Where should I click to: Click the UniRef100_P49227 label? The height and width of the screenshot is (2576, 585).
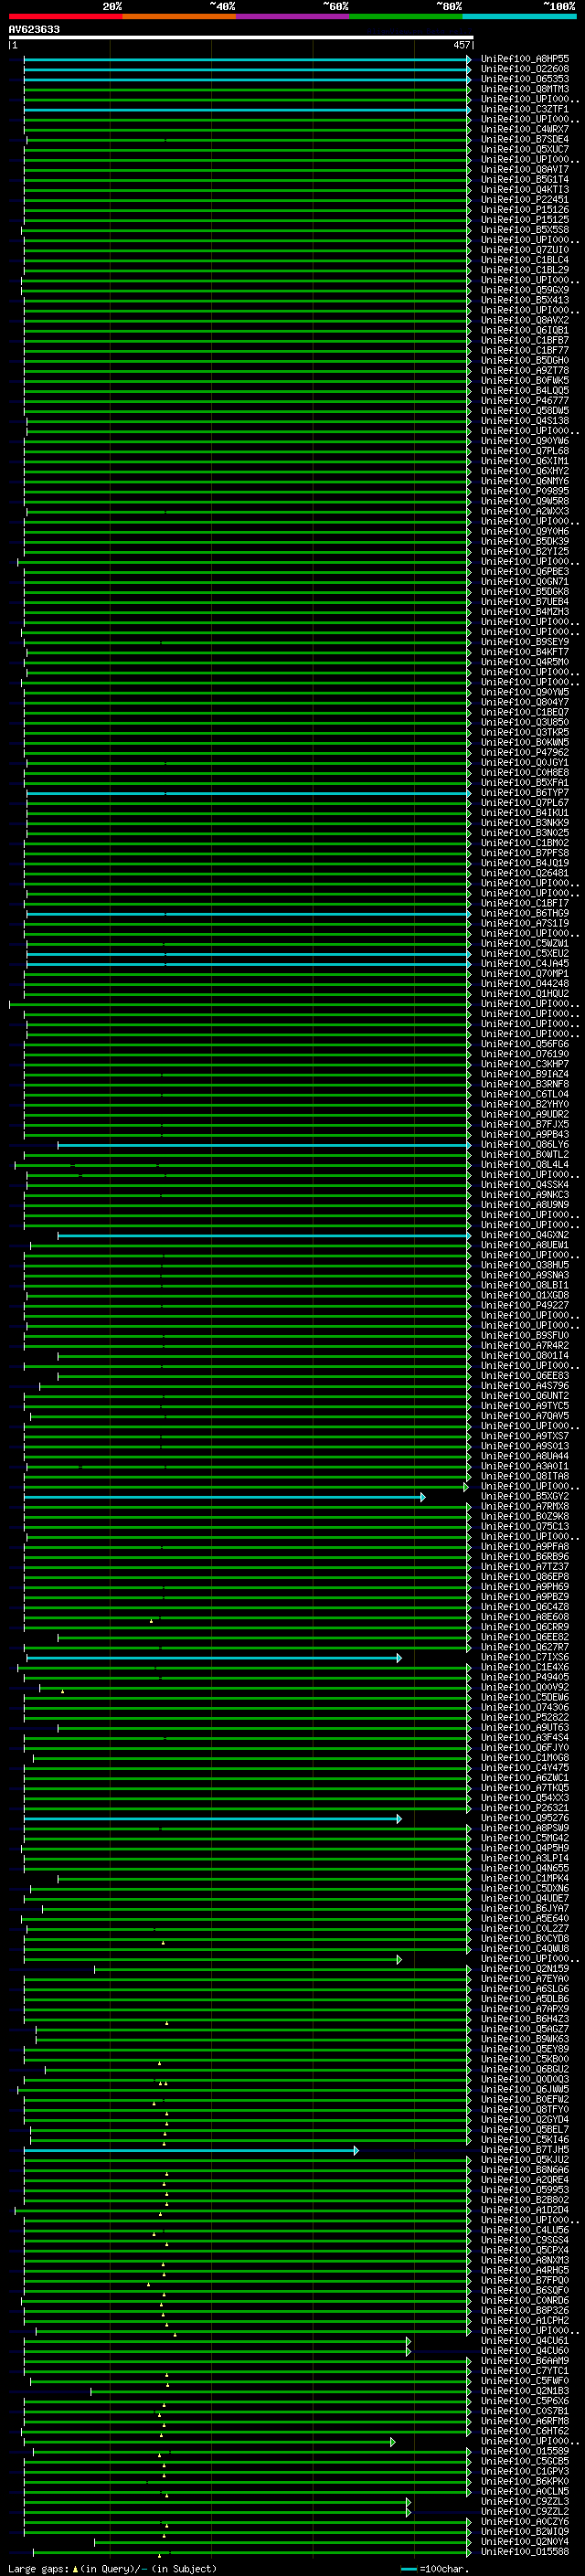[525, 1305]
